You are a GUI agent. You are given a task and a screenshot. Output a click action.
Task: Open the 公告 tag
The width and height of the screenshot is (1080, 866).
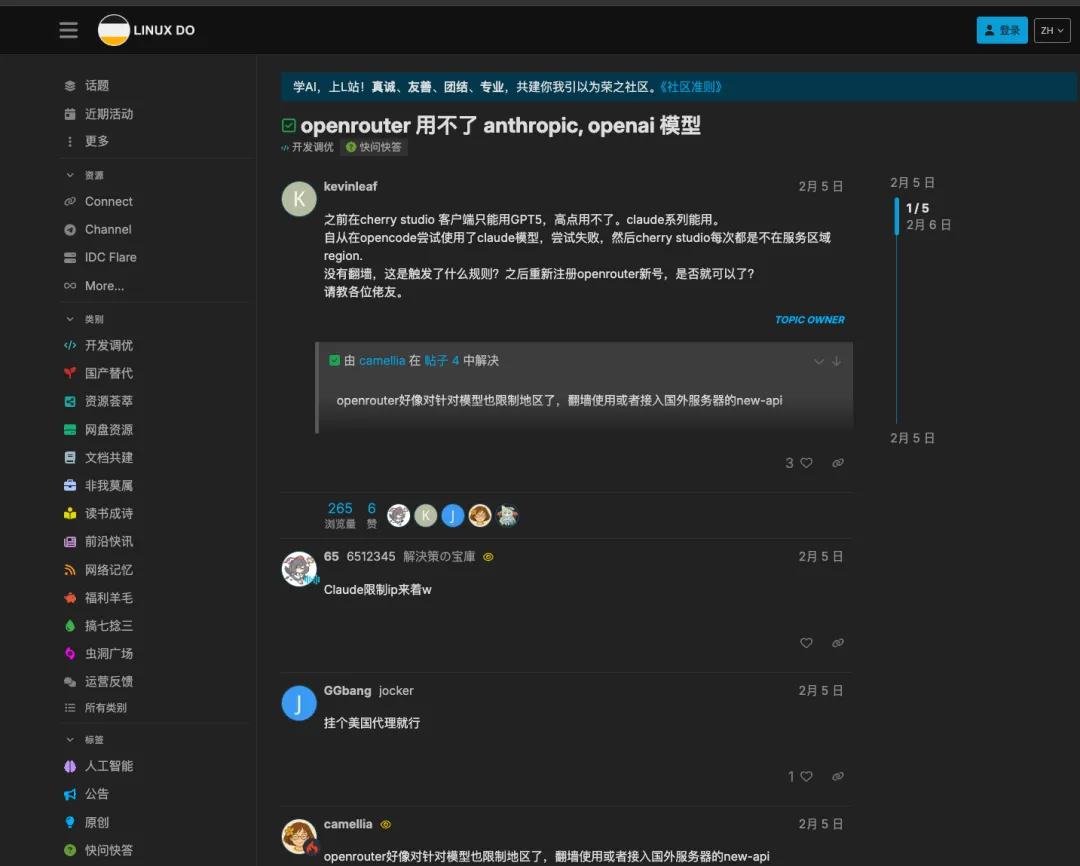96,794
